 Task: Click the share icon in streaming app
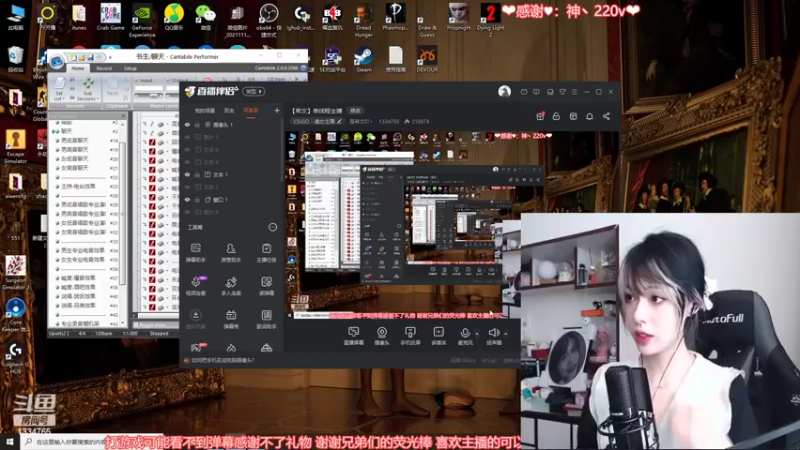(606, 116)
